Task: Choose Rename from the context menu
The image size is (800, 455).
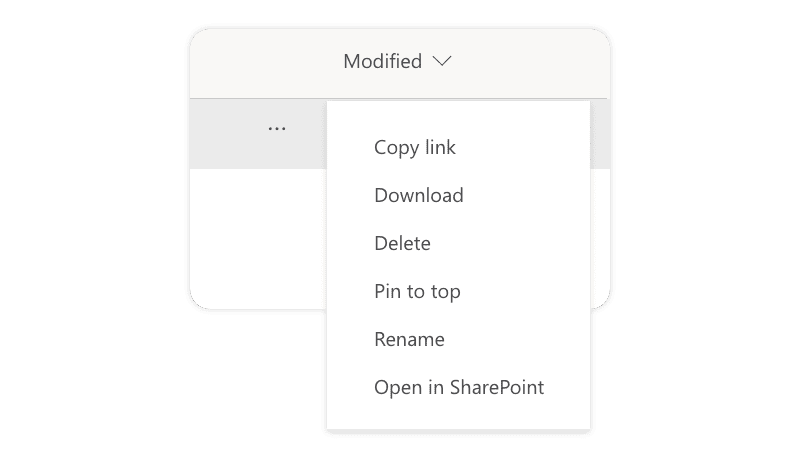Action: [x=409, y=339]
